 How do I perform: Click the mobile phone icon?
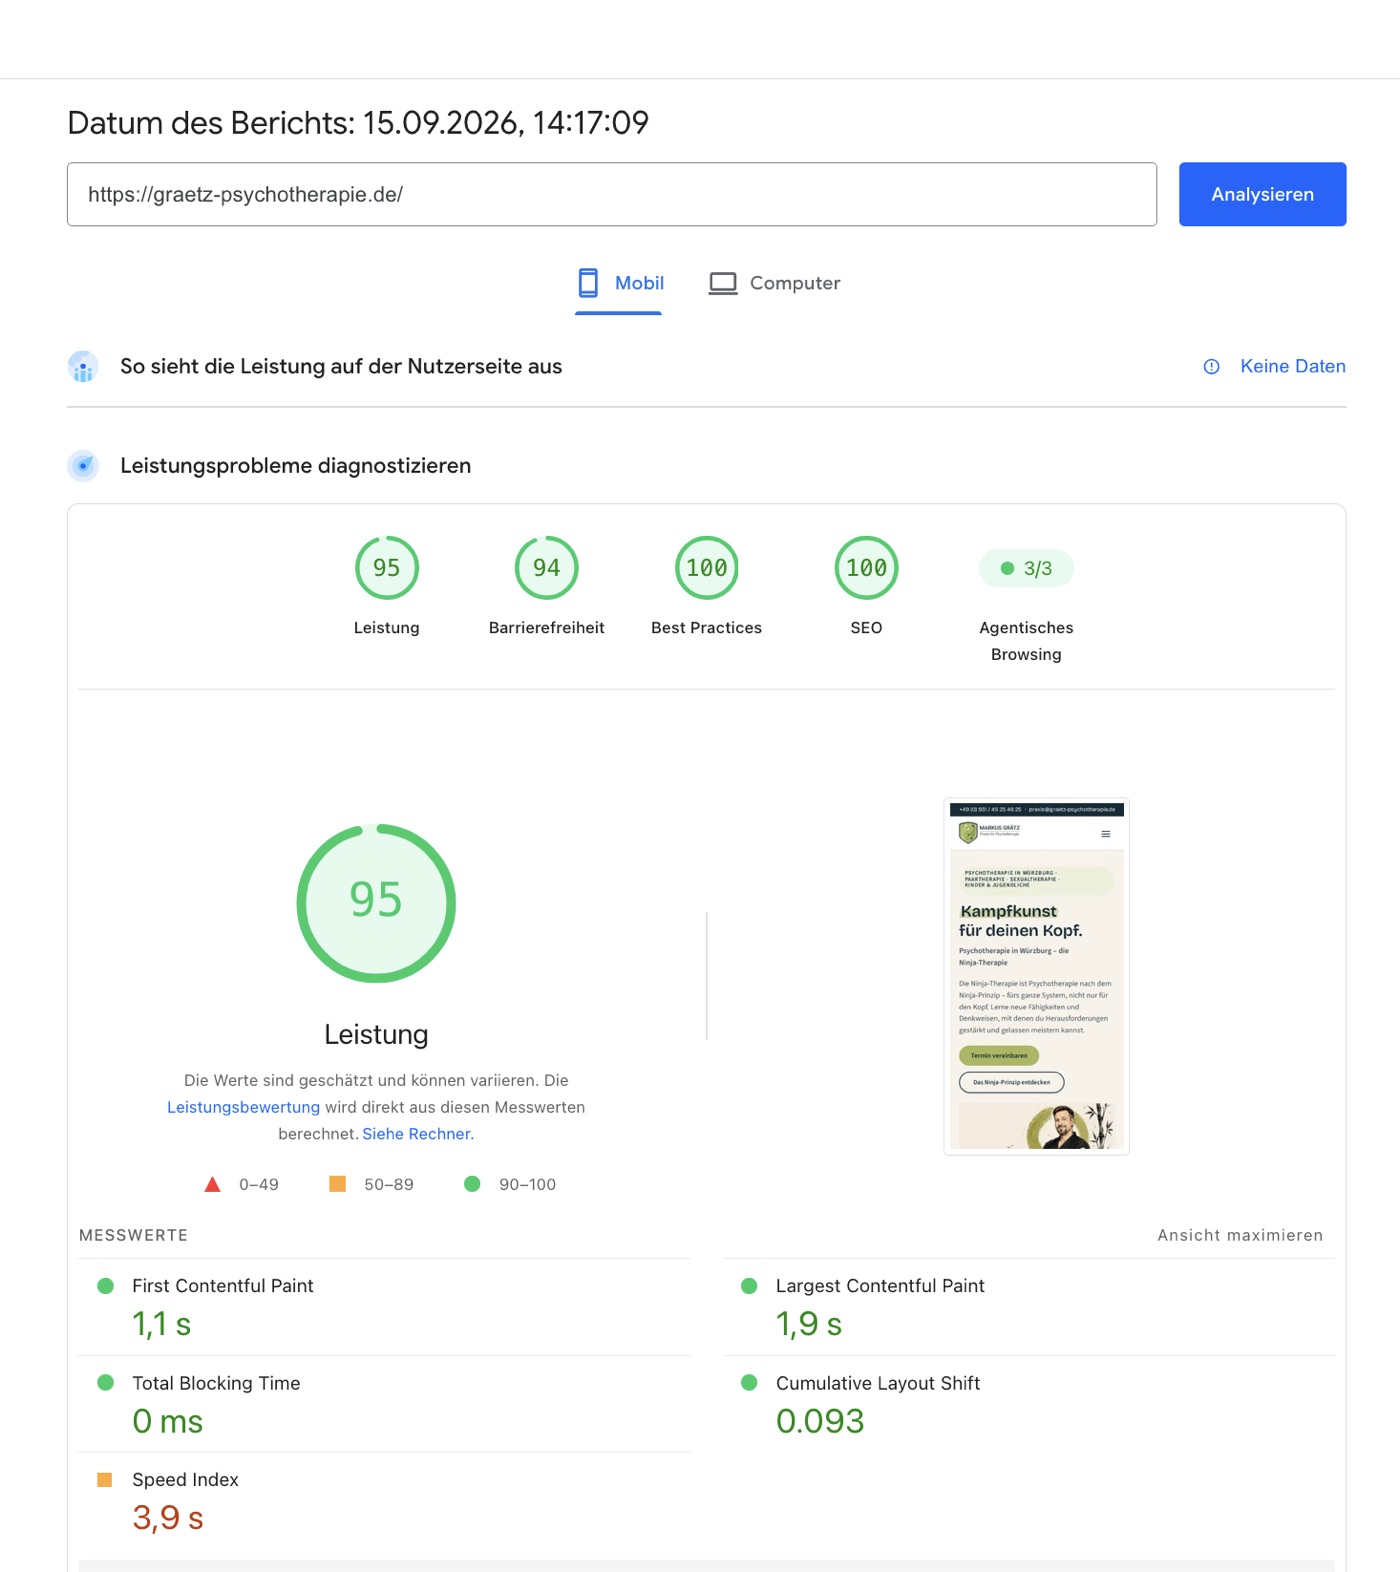588,283
